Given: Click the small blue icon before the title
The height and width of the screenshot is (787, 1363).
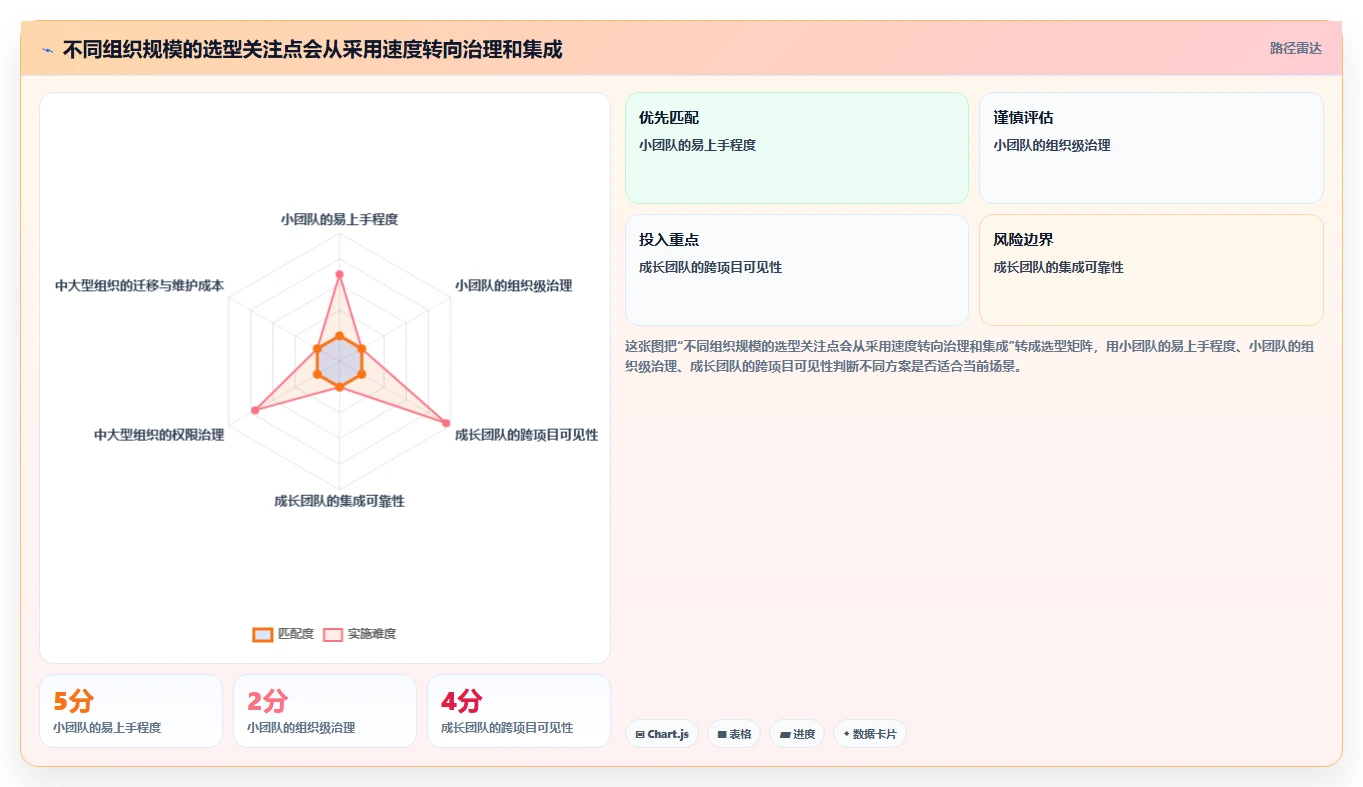Looking at the screenshot, I should [47, 49].
